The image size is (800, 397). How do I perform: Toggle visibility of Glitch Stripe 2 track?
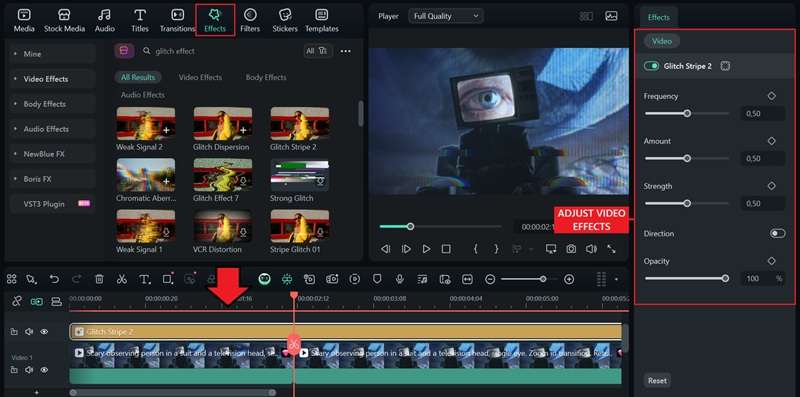44,332
